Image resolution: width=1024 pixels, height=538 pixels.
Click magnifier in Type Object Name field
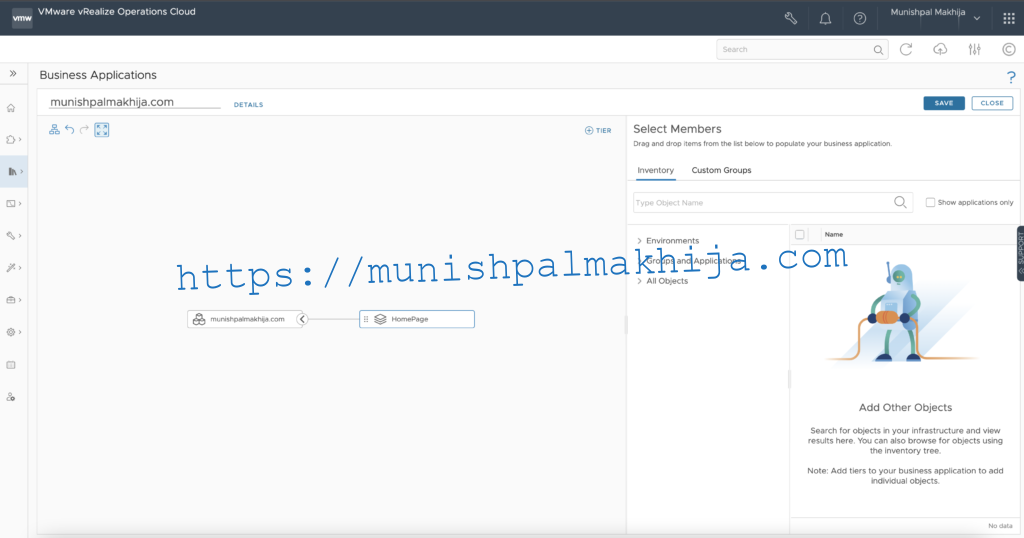click(x=900, y=202)
